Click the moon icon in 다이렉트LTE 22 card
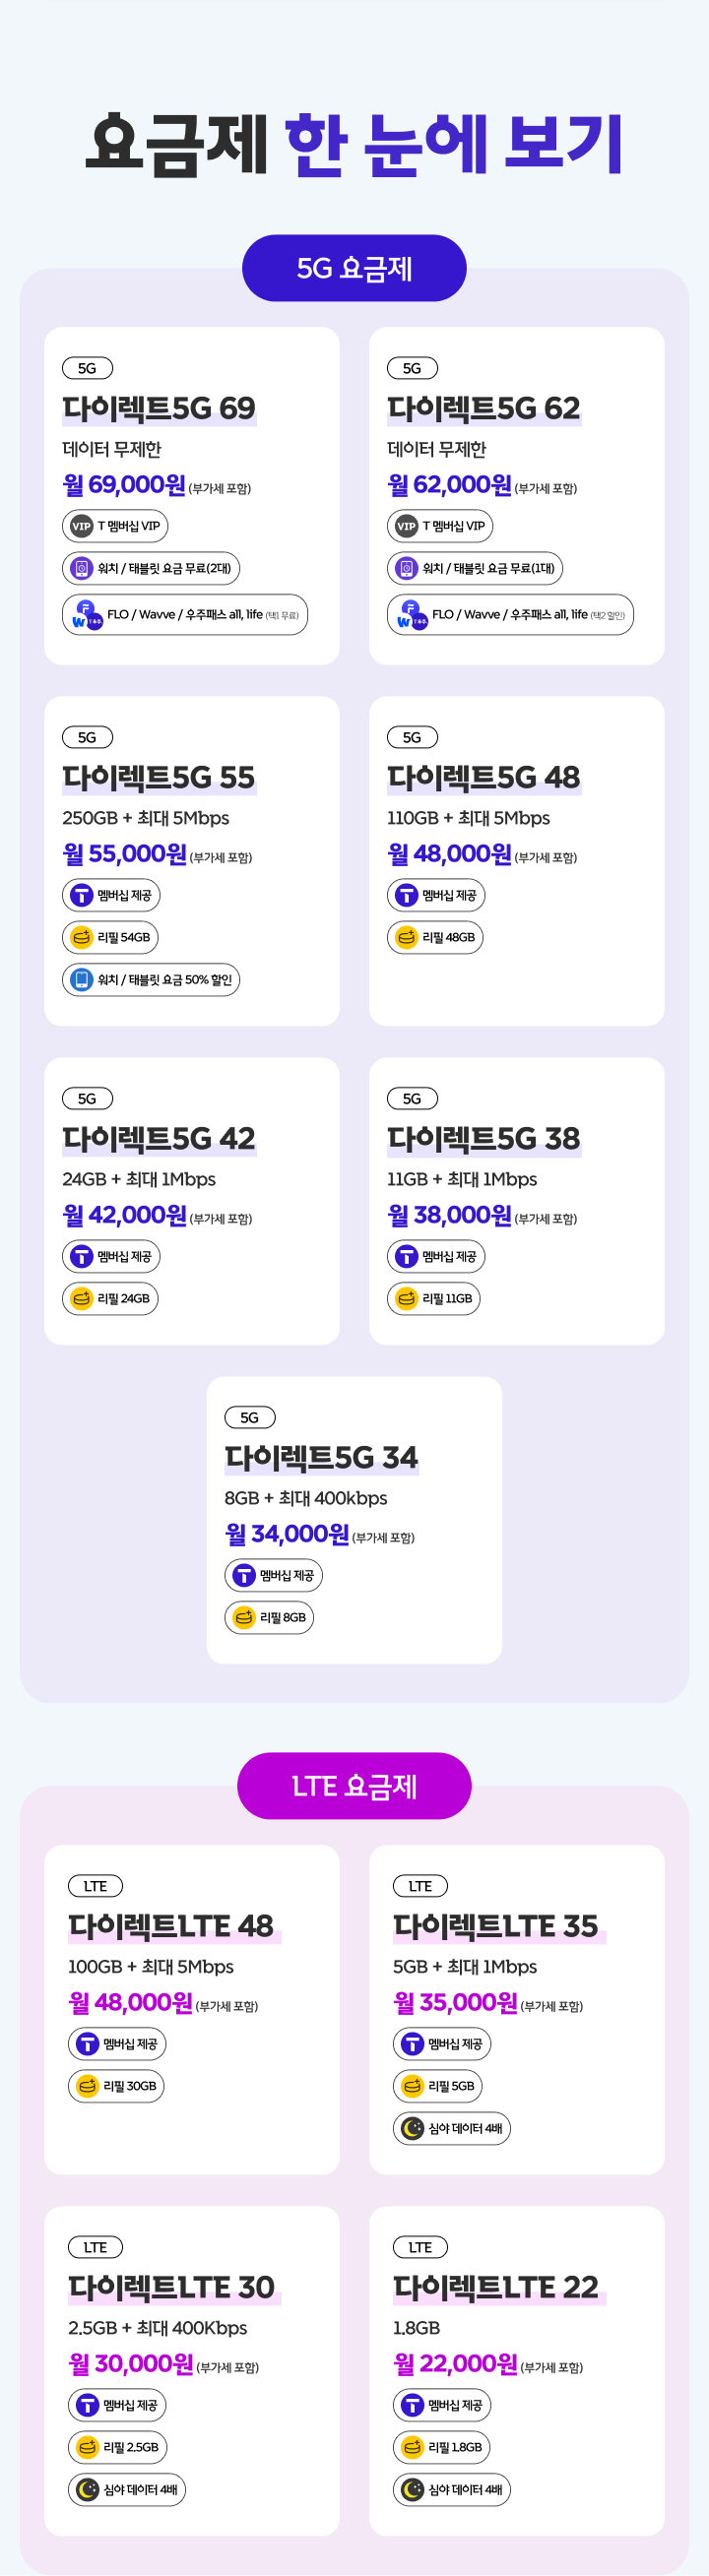The width and height of the screenshot is (709, 2576). point(412,2489)
